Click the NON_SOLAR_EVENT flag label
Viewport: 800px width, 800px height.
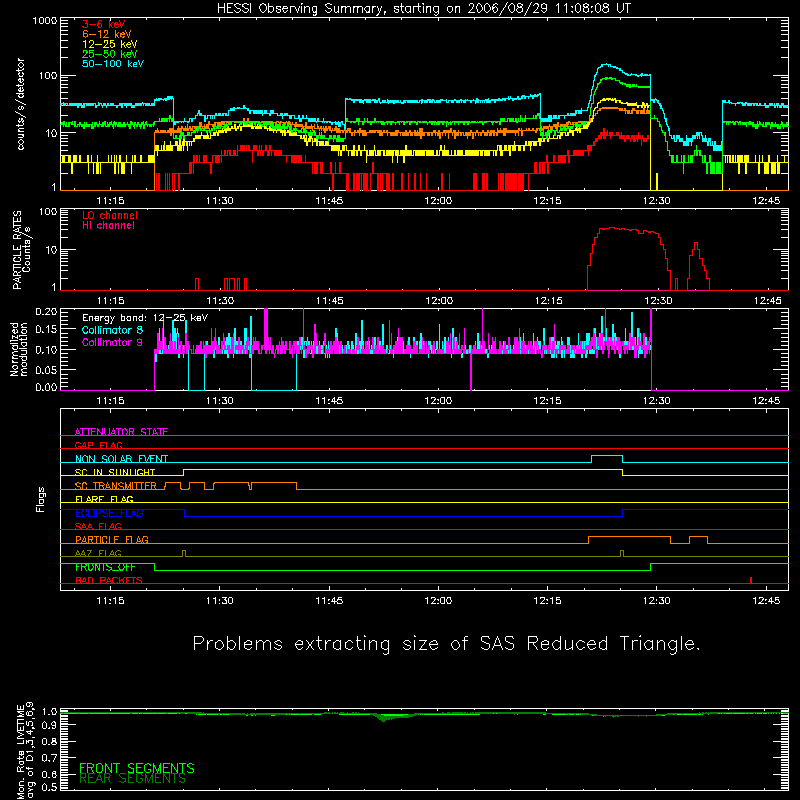121,459
